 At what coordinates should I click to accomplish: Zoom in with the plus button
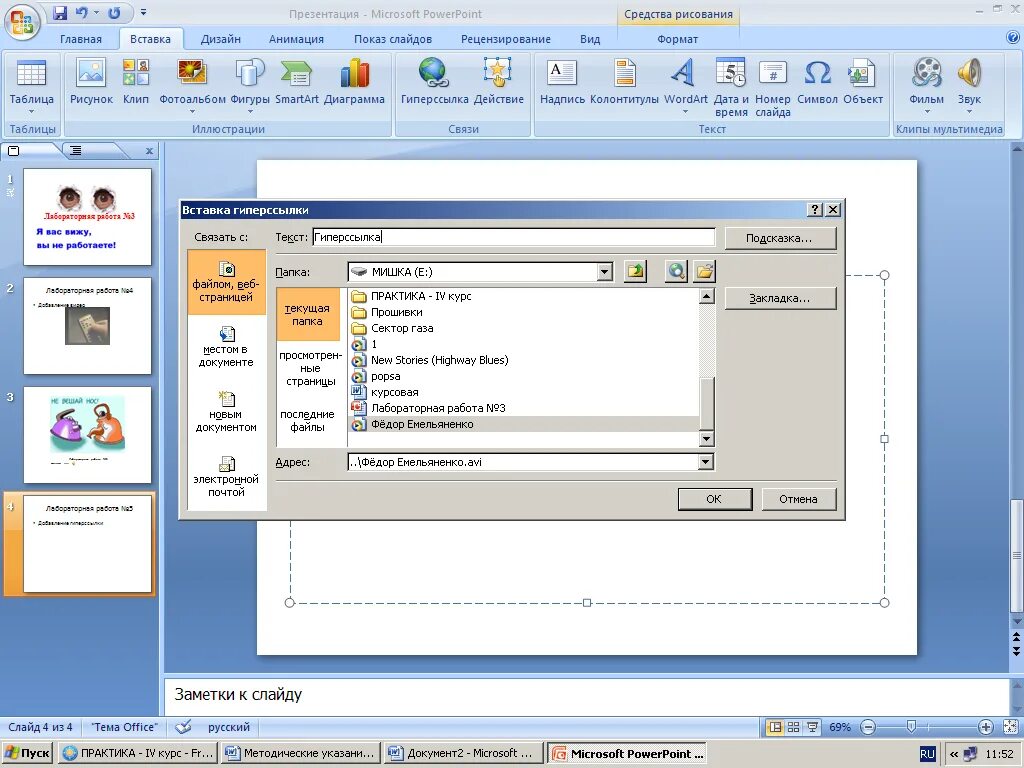[985, 727]
